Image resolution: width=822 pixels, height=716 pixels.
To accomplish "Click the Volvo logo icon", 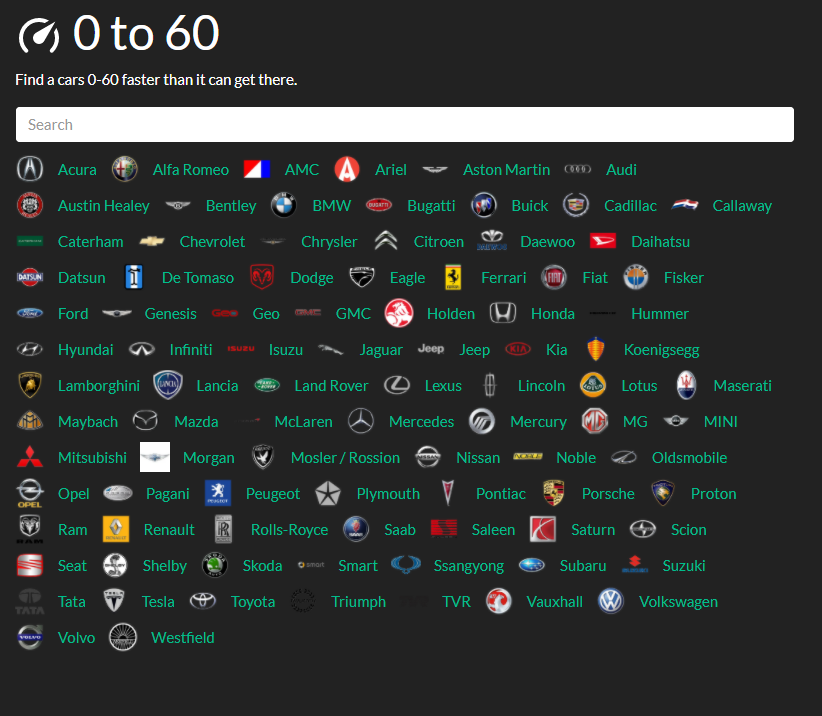I will coord(30,637).
